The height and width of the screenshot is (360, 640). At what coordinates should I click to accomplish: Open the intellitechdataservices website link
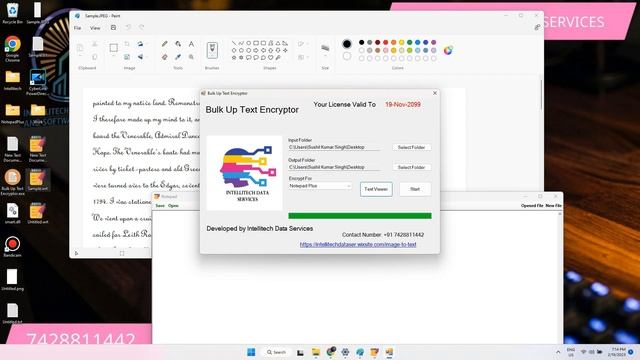pos(358,244)
